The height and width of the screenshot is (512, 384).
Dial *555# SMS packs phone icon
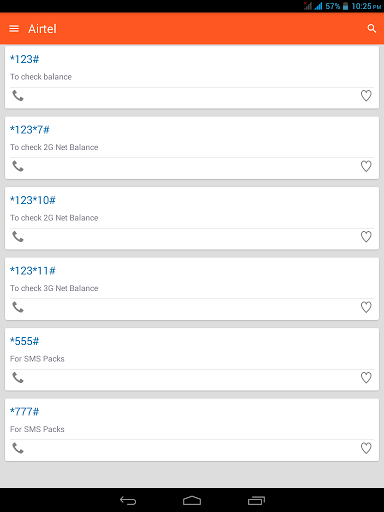(x=18, y=378)
